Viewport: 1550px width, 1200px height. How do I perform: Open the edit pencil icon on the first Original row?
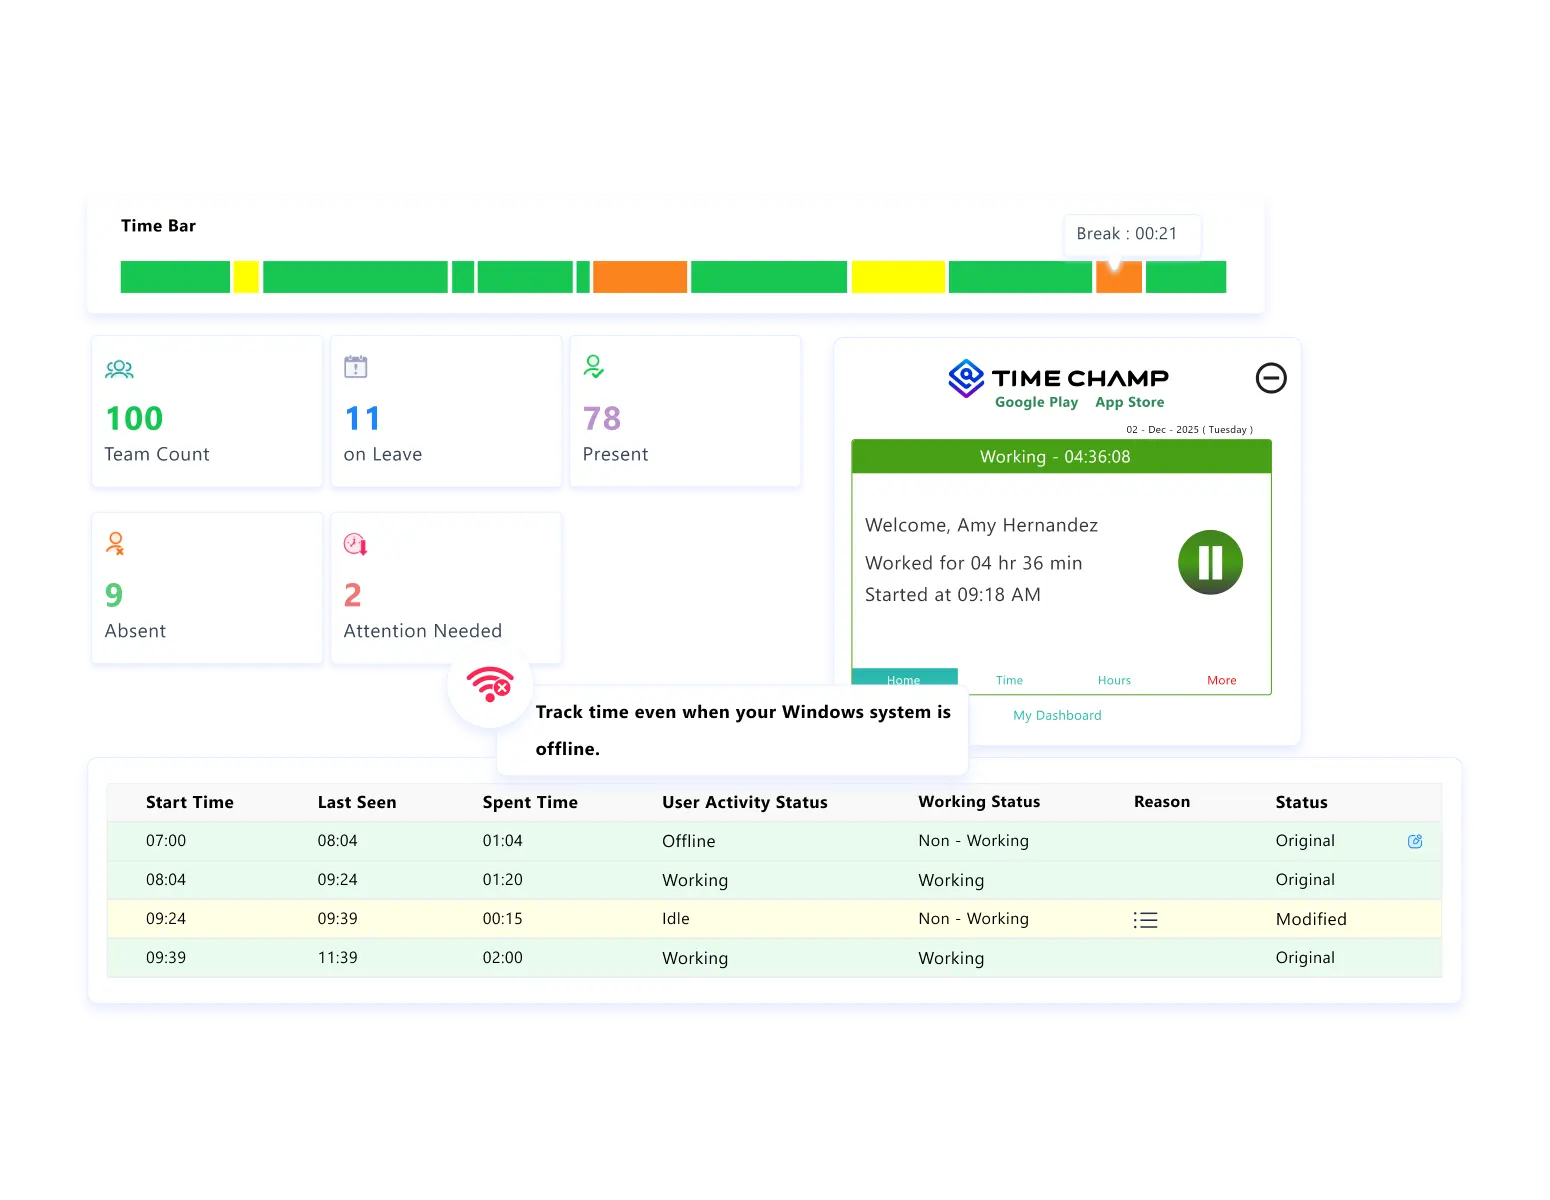[x=1415, y=841]
